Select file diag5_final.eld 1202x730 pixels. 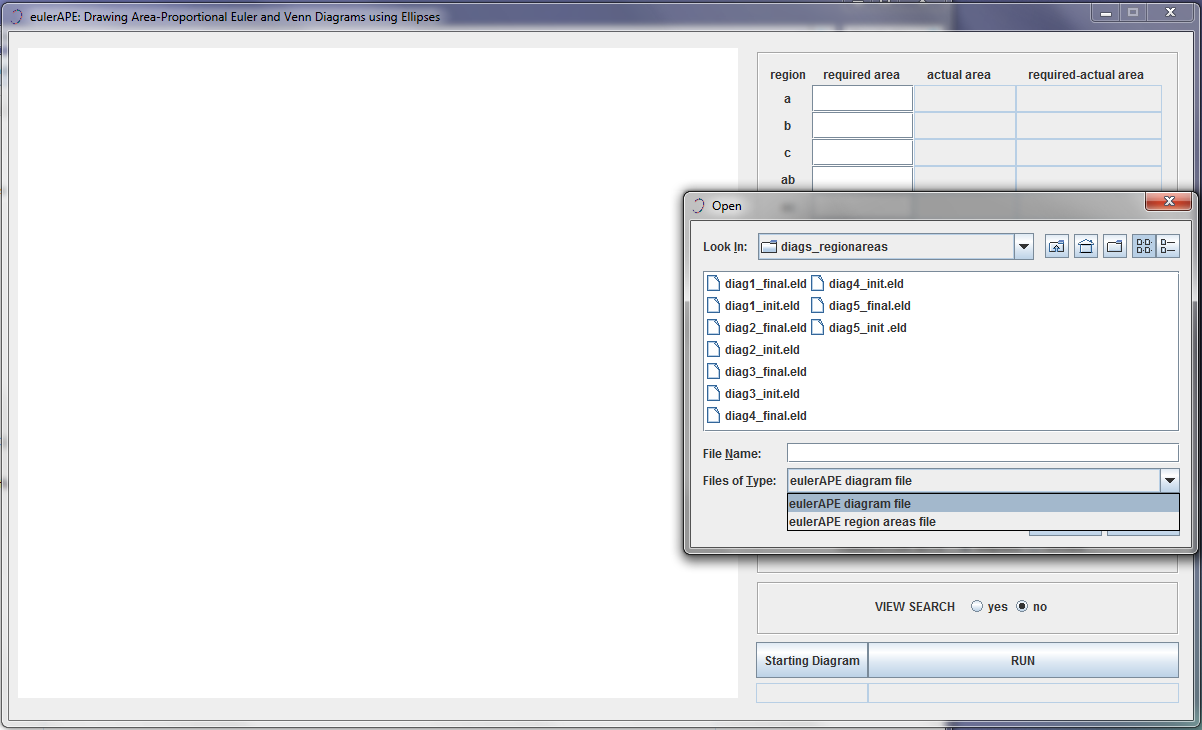point(861,306)
